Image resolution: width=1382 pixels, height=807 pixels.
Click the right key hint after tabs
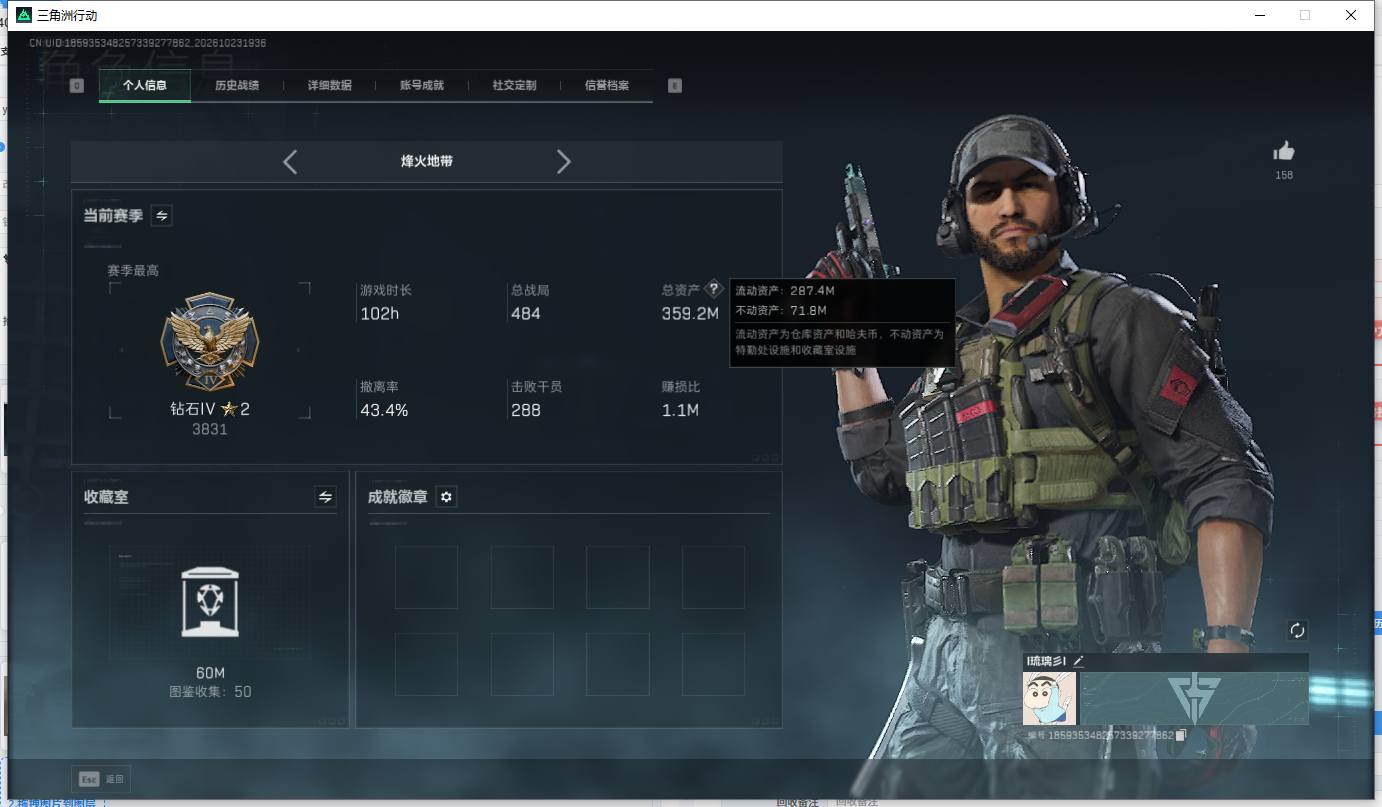(x=675, y=86)
